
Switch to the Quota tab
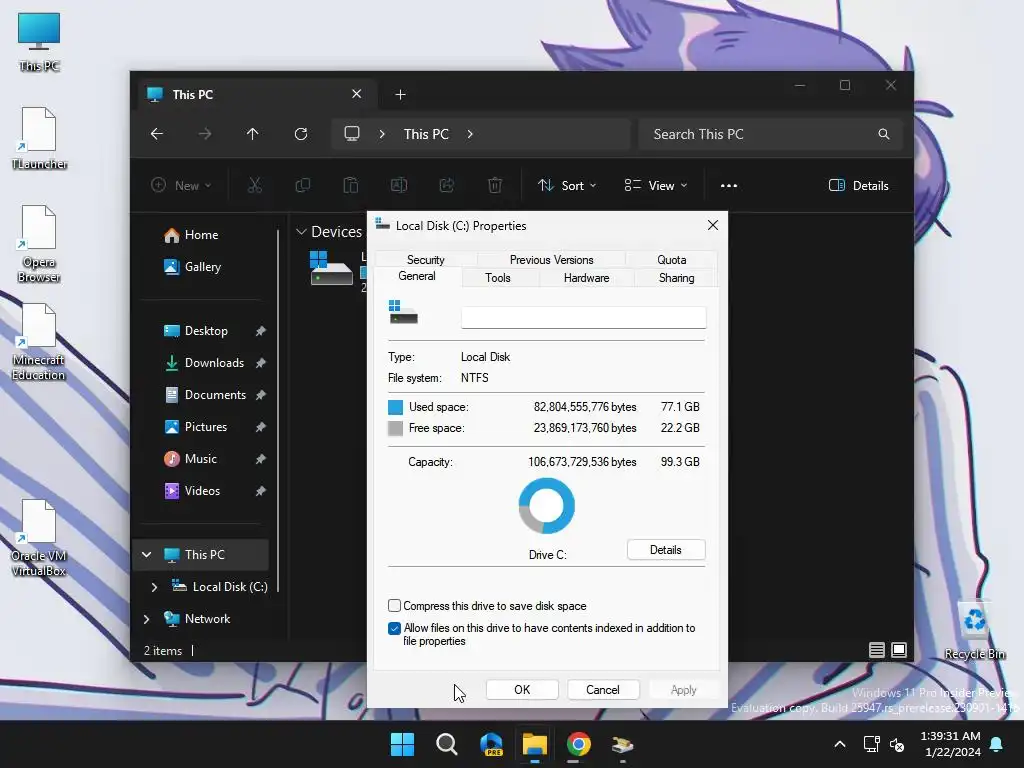point(671,259)
